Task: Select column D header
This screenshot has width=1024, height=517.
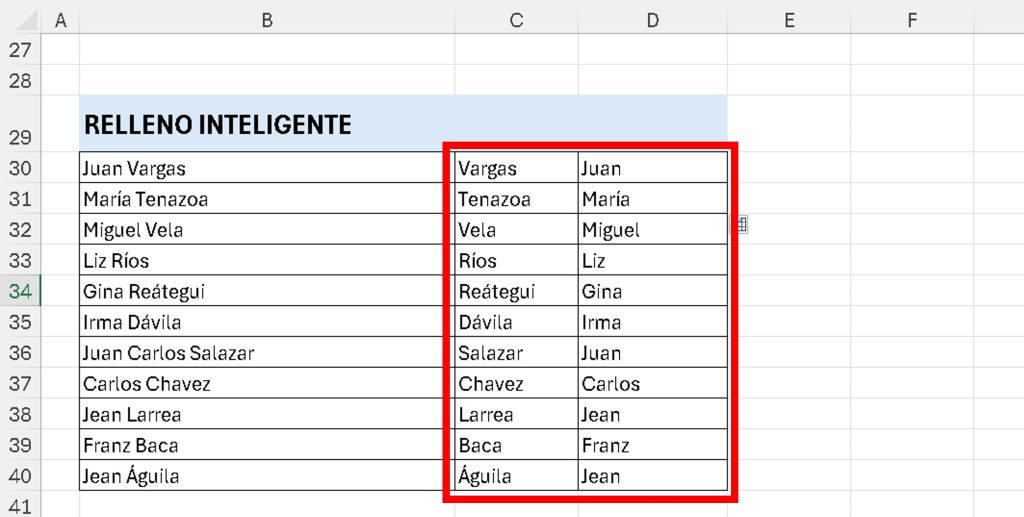Action: point(652,20)
